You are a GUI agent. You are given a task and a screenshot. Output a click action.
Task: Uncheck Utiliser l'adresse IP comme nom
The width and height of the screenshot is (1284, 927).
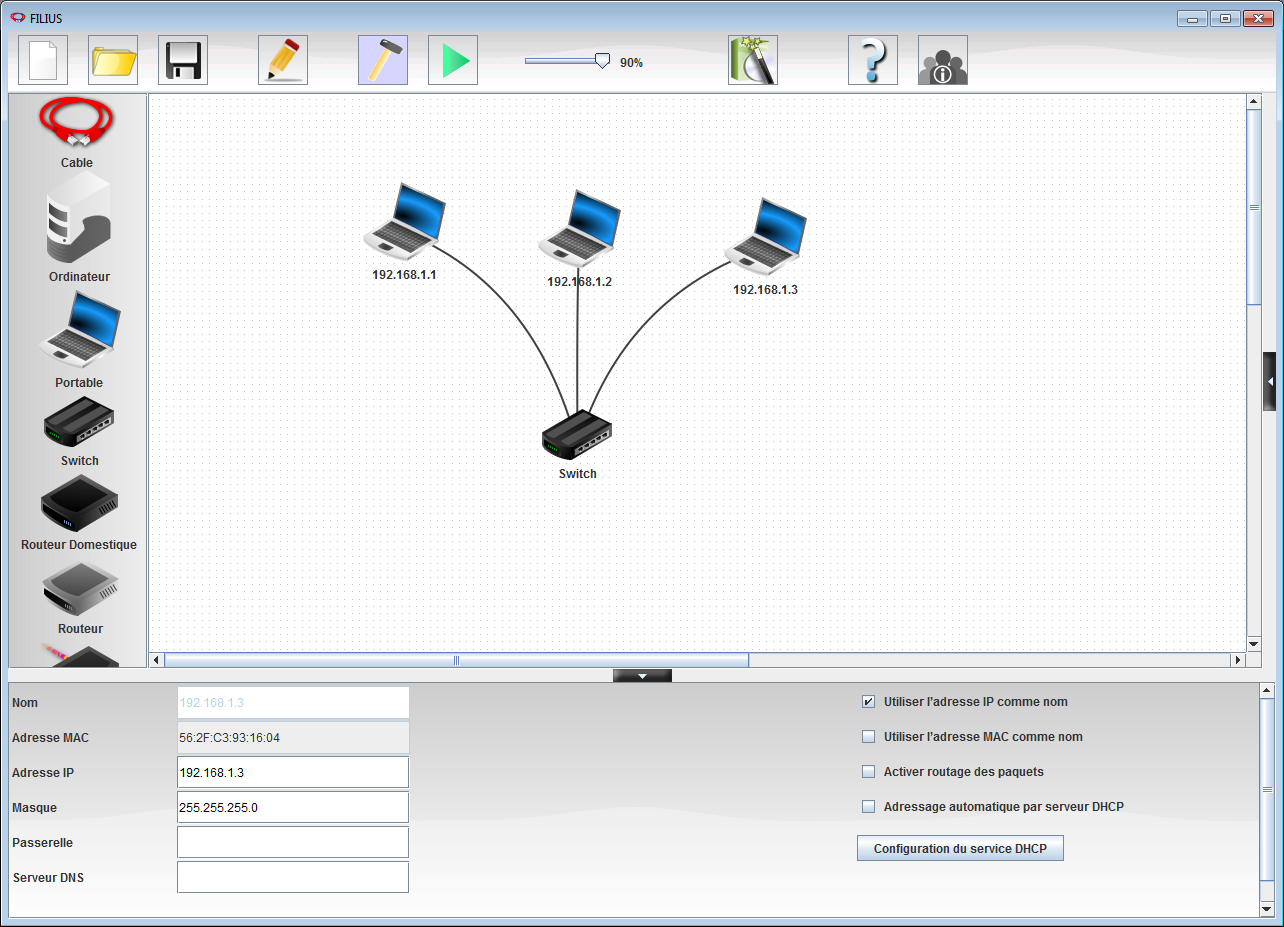coord(868,702)
